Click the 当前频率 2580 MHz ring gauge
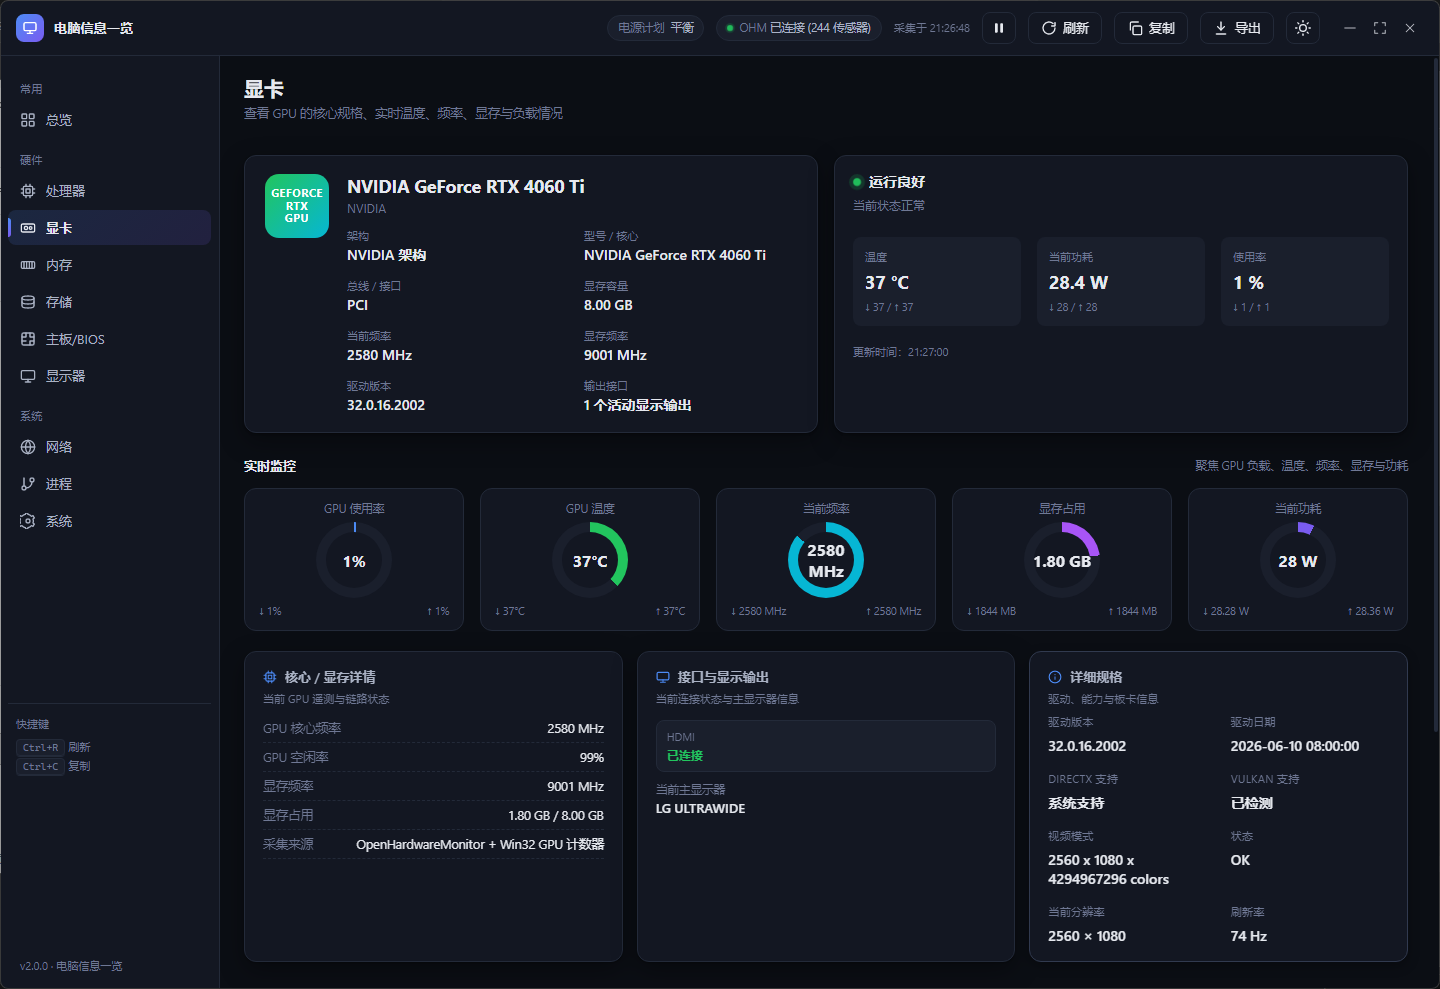Image resolution: width=1440 pixels, height=989 pixels. (x=826, y=560)
